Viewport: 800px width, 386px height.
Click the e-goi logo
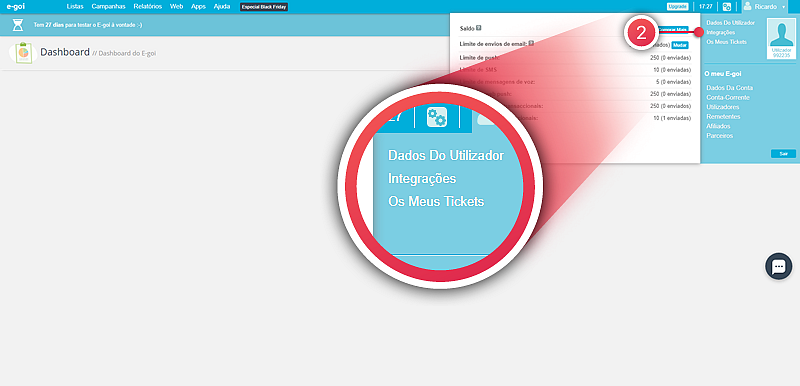(15, 7)
